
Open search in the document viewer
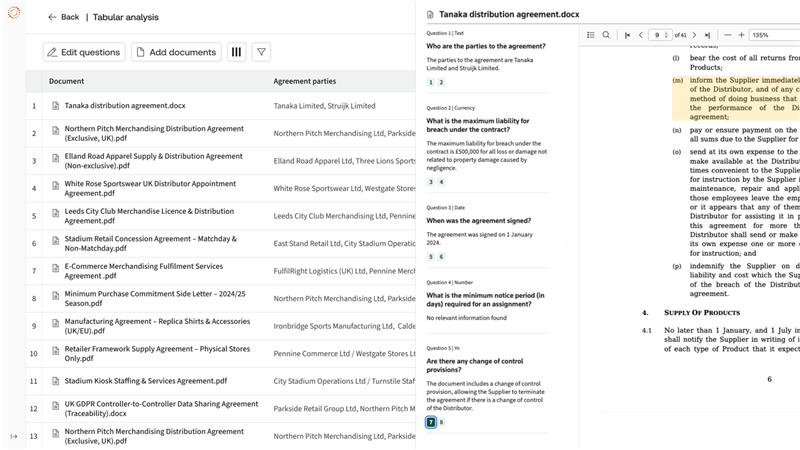tap(606, 35)
